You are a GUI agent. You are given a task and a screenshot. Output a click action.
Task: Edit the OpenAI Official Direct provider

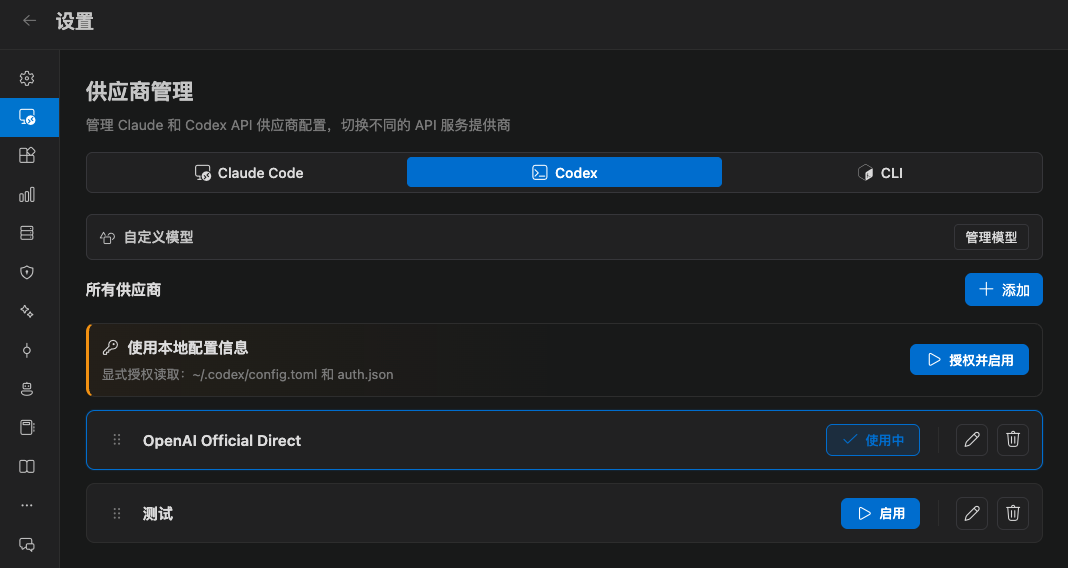(x=972, y=440)
